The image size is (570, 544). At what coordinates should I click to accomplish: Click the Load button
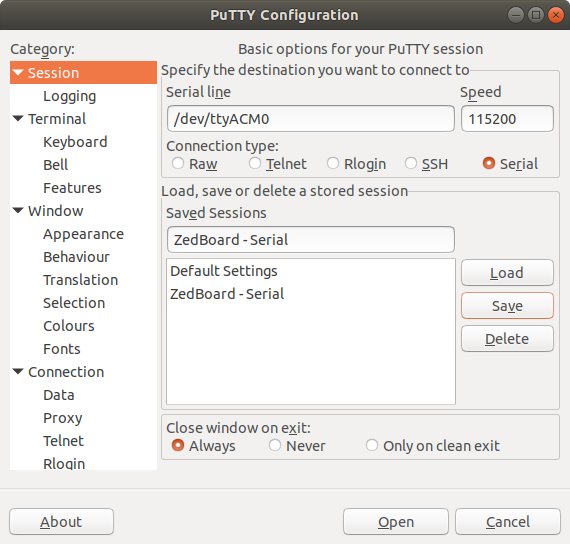507,273
